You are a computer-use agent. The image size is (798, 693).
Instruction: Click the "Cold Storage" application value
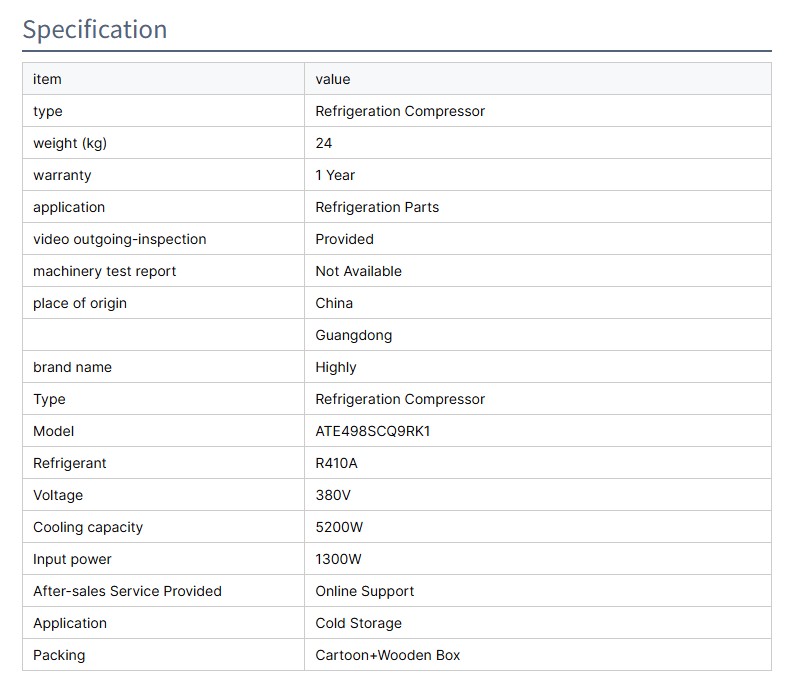[358, 623]
